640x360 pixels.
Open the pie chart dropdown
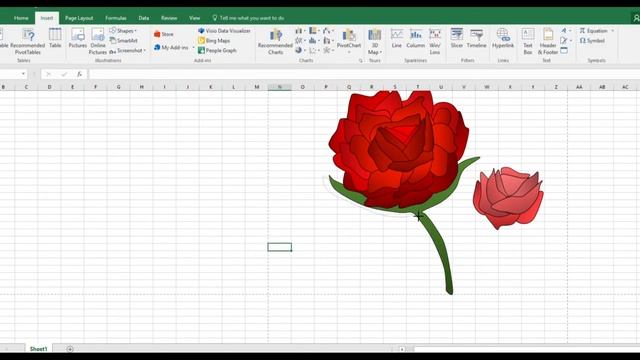(300, 50)
